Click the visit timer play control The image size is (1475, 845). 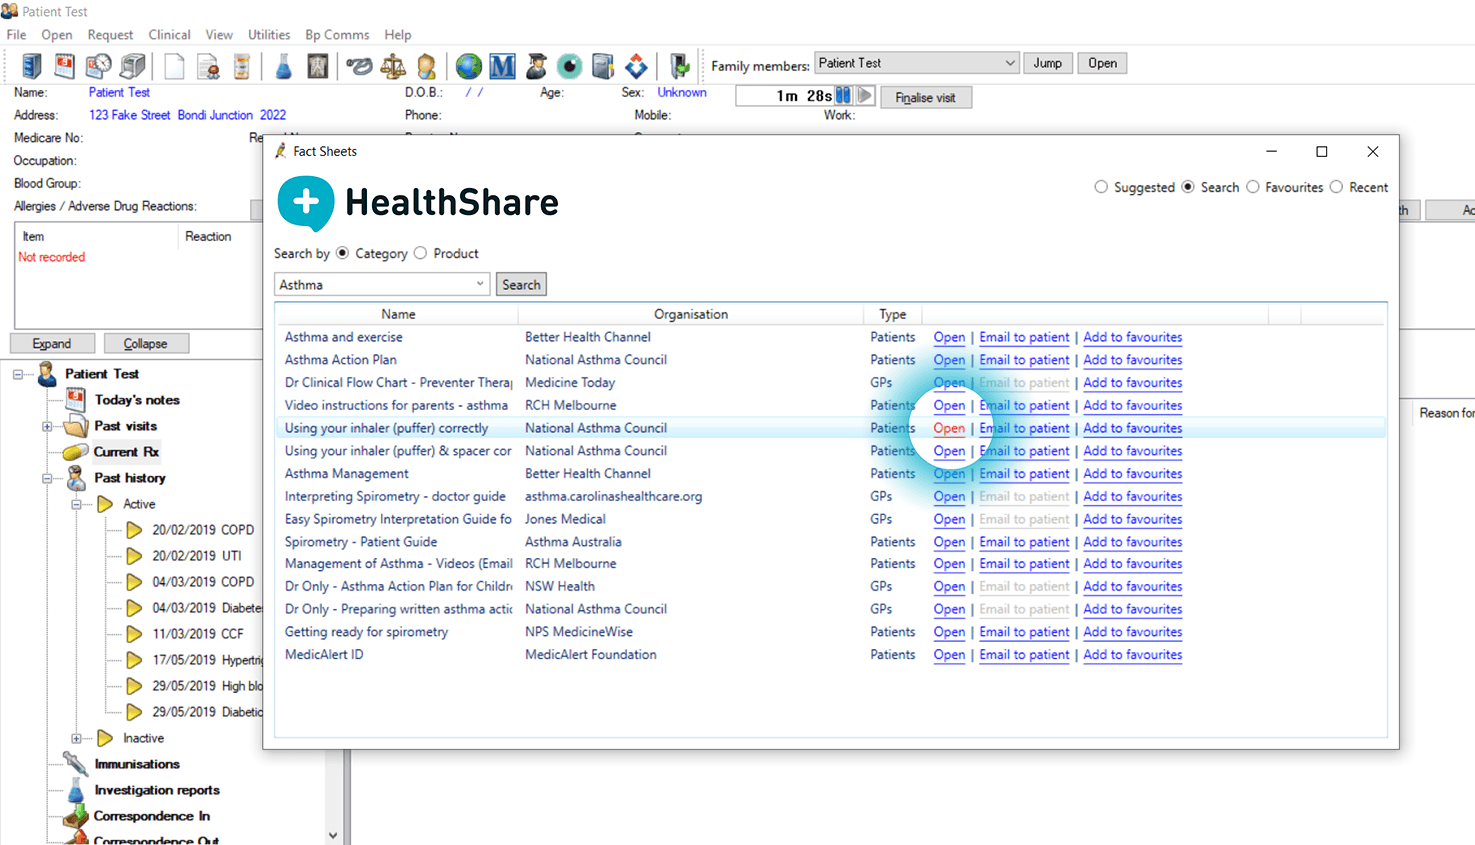(862, 96)
